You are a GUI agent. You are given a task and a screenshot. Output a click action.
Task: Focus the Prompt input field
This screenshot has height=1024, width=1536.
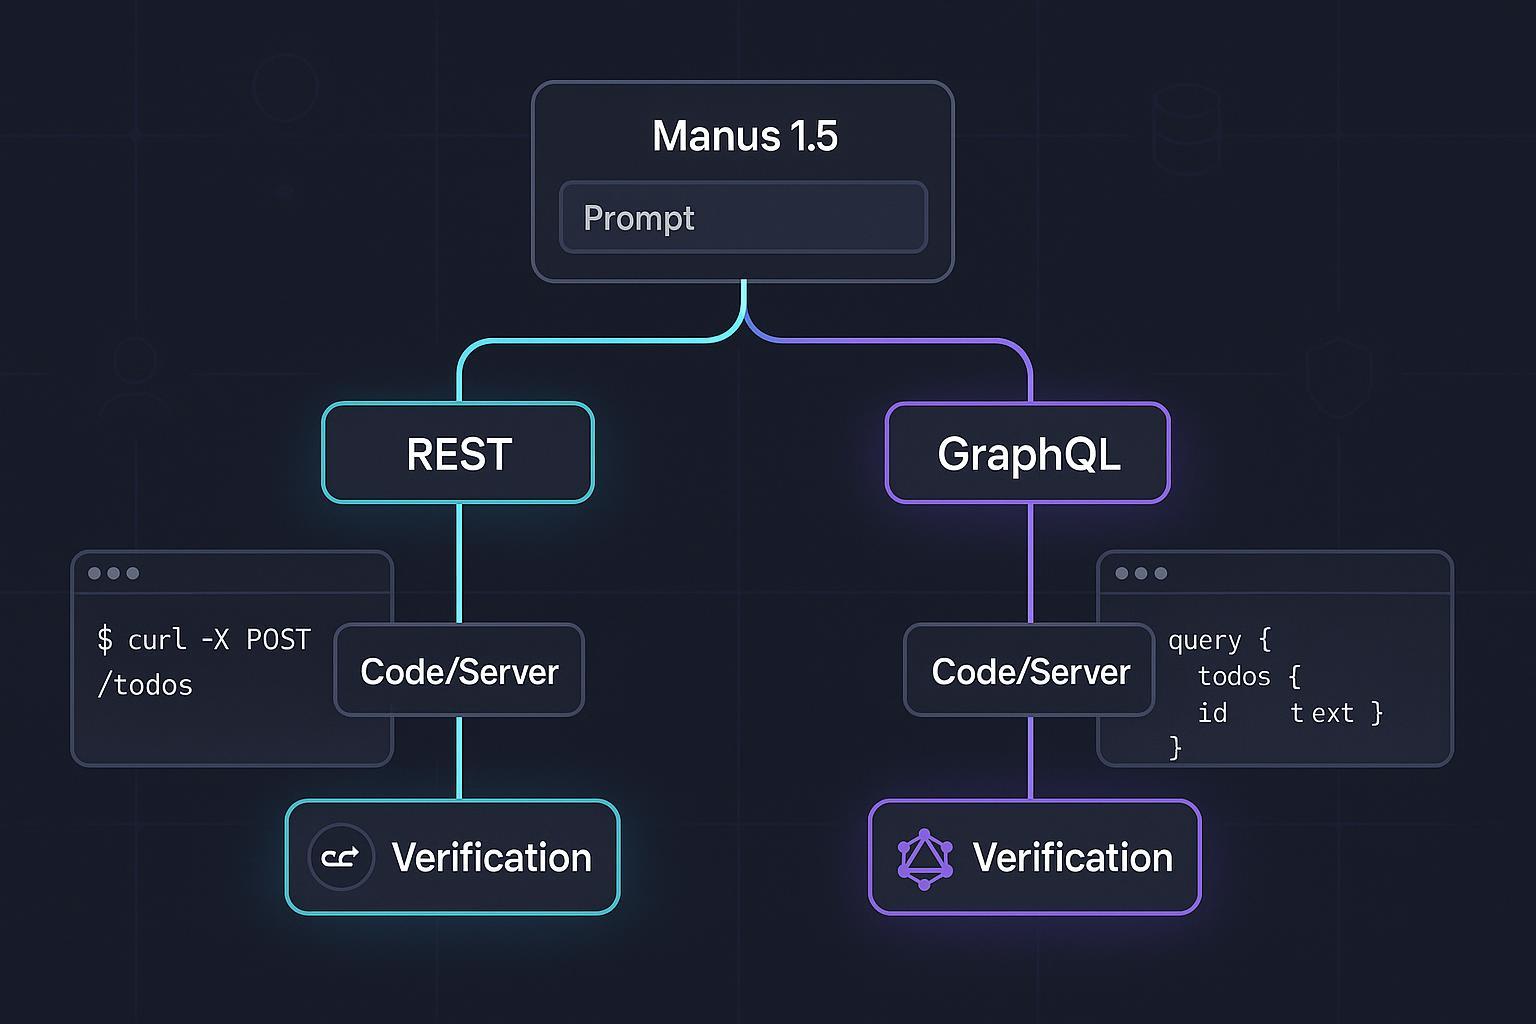tap(743, 217)
